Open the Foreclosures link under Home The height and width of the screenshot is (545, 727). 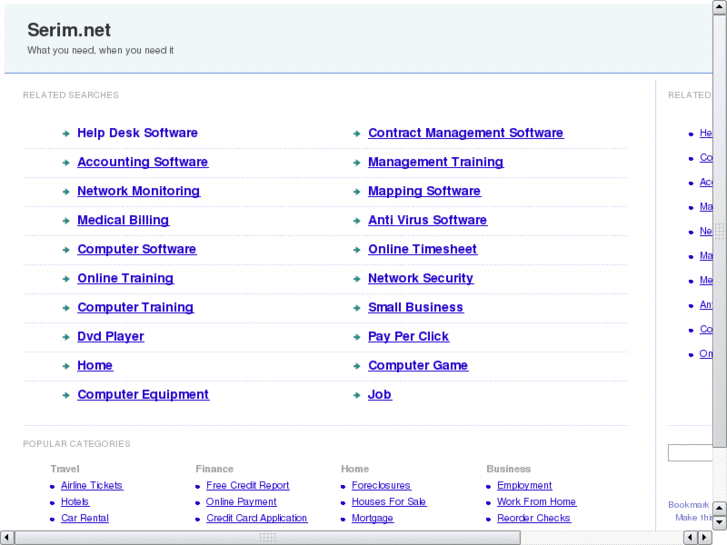[381, 486]
